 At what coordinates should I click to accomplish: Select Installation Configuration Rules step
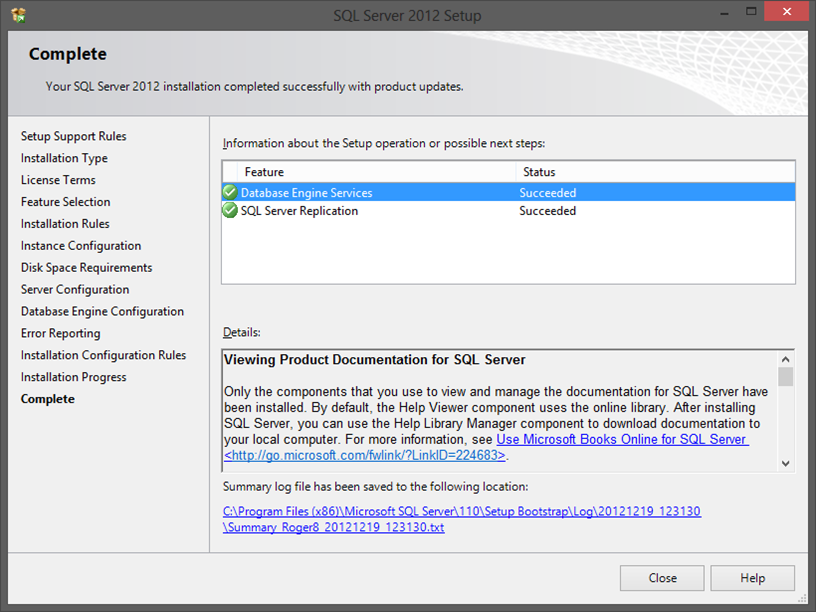pos(103,355)
